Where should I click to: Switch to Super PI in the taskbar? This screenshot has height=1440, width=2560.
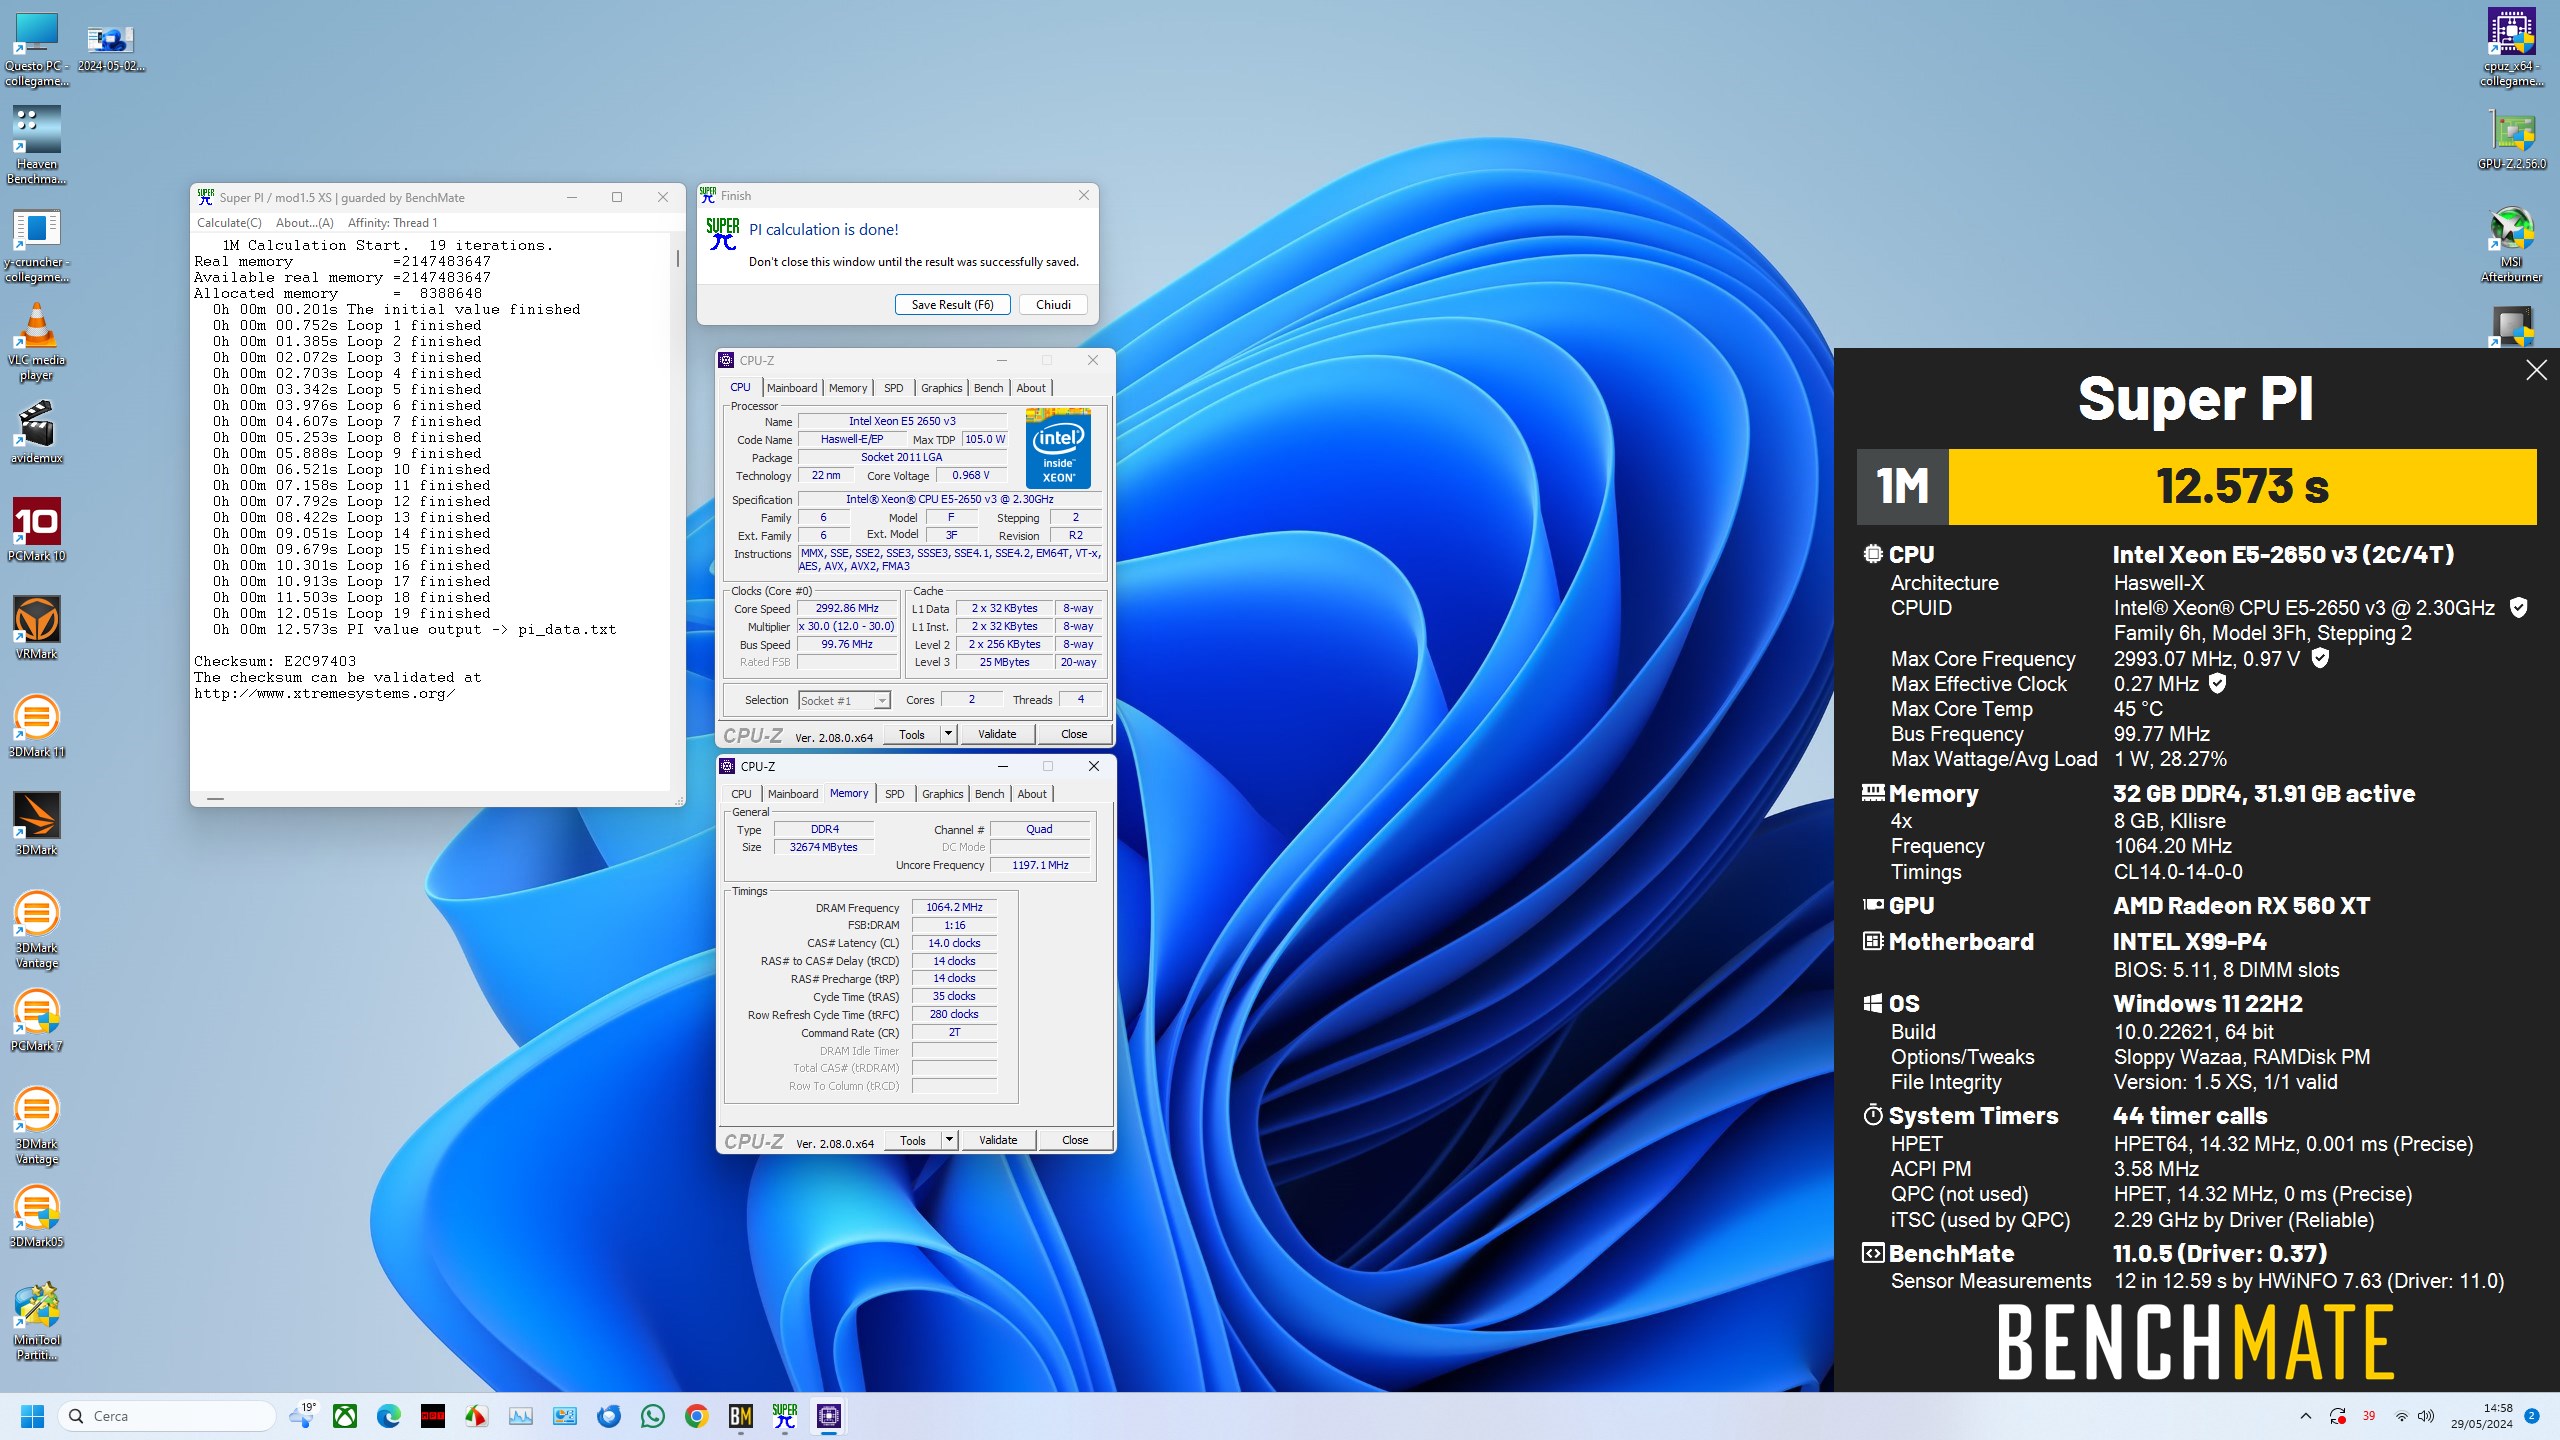pyautogui.click(x=785, y=1416)
